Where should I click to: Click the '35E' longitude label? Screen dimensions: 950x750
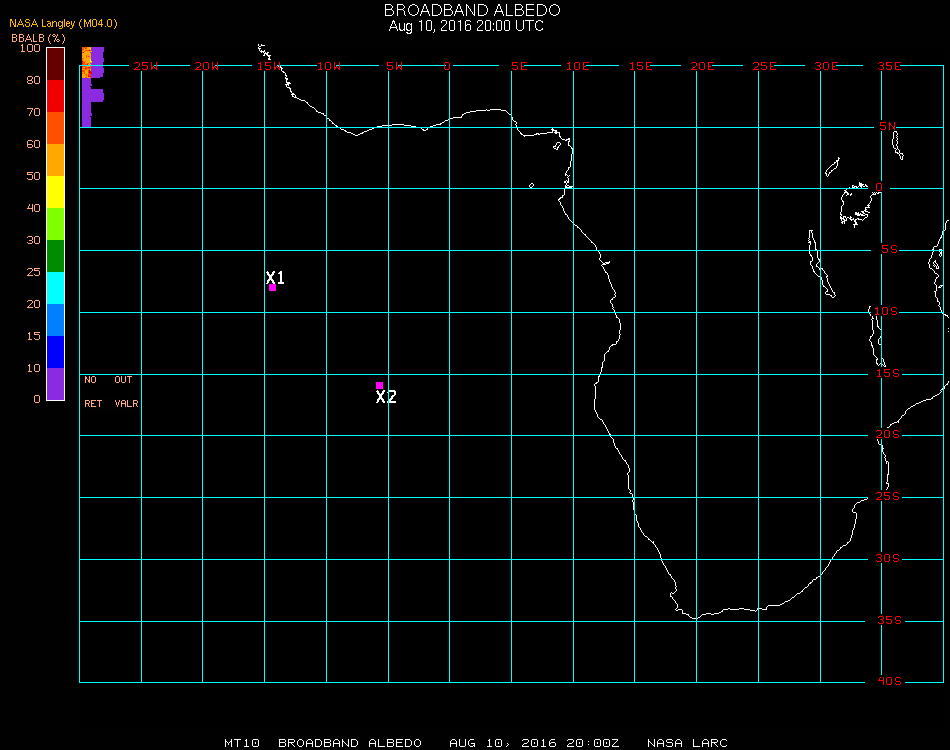(x=889, y=66)
